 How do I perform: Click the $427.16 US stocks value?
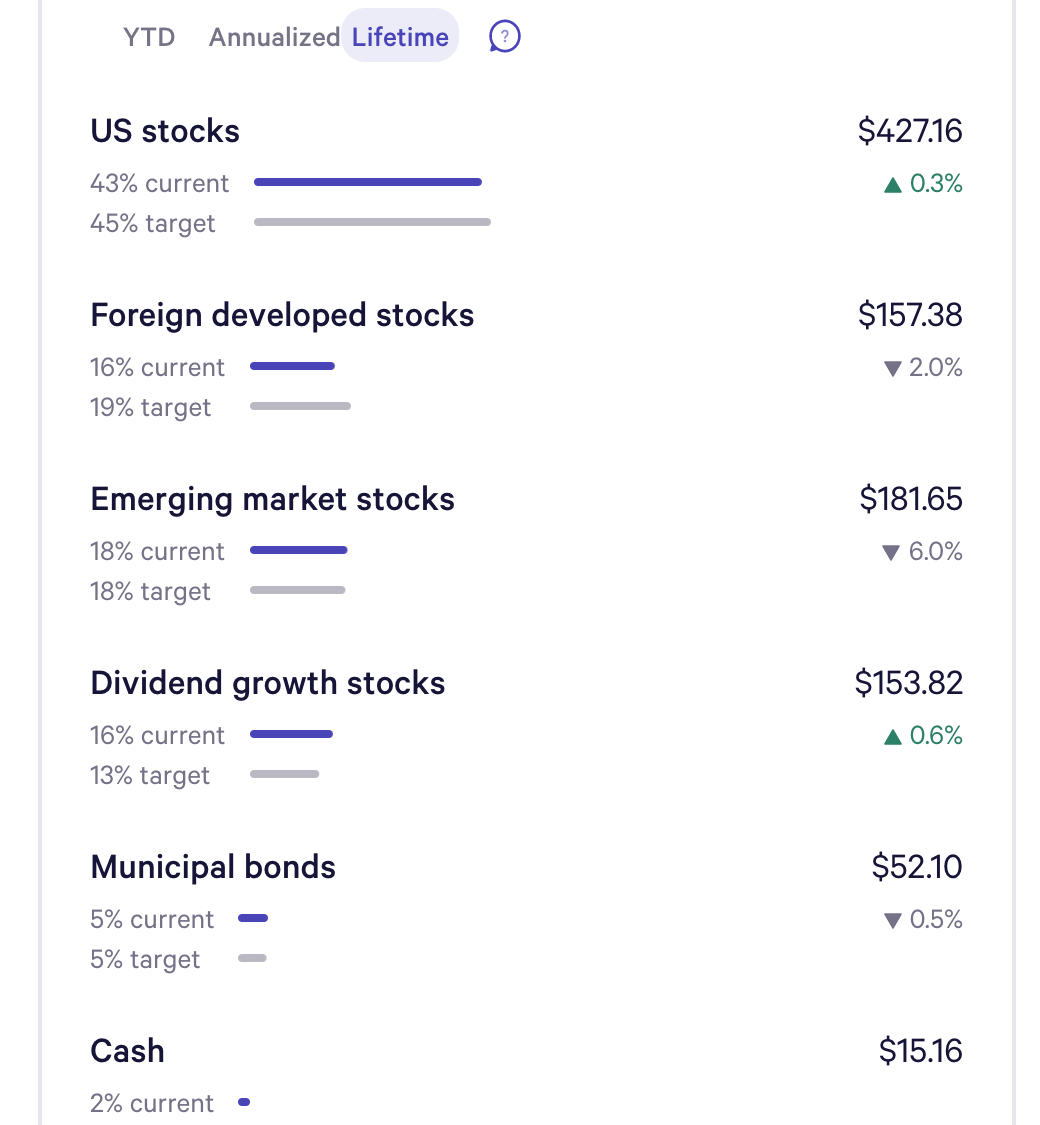pos(910,131)
